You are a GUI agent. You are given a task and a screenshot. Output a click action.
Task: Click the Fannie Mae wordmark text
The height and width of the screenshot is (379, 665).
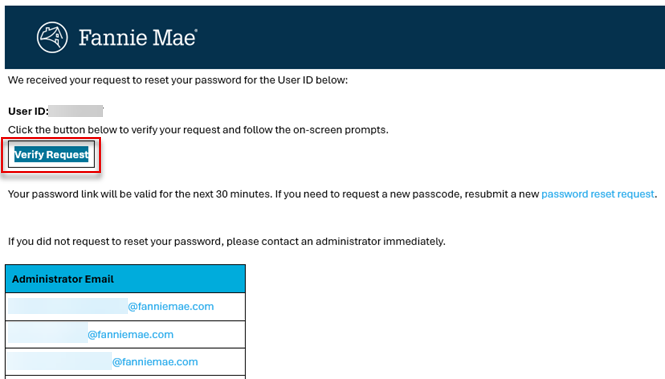138,38
